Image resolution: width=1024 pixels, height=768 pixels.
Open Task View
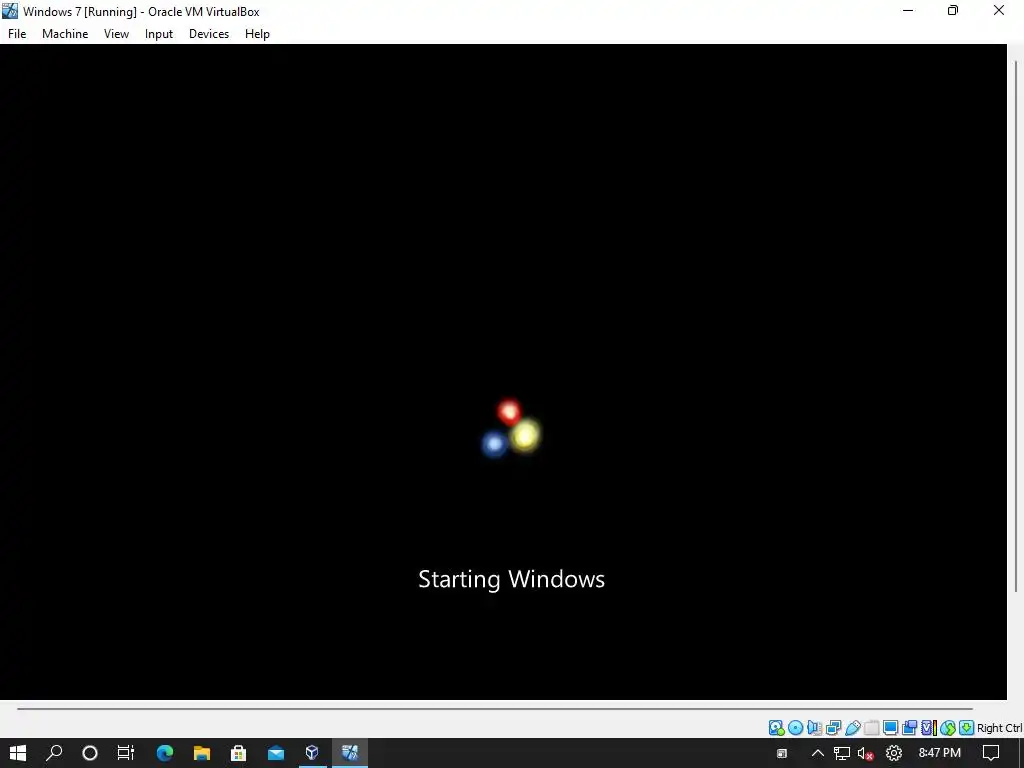point(126,753)
